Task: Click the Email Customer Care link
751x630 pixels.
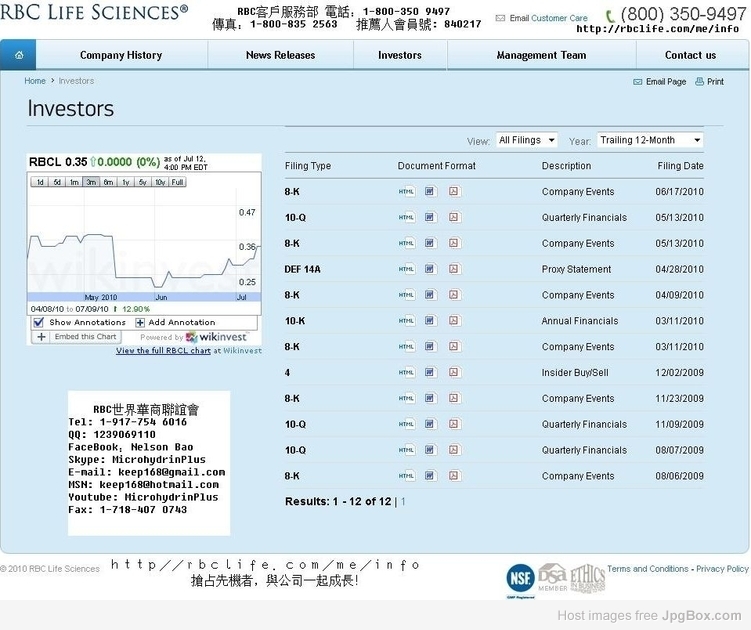Action: 548,18
